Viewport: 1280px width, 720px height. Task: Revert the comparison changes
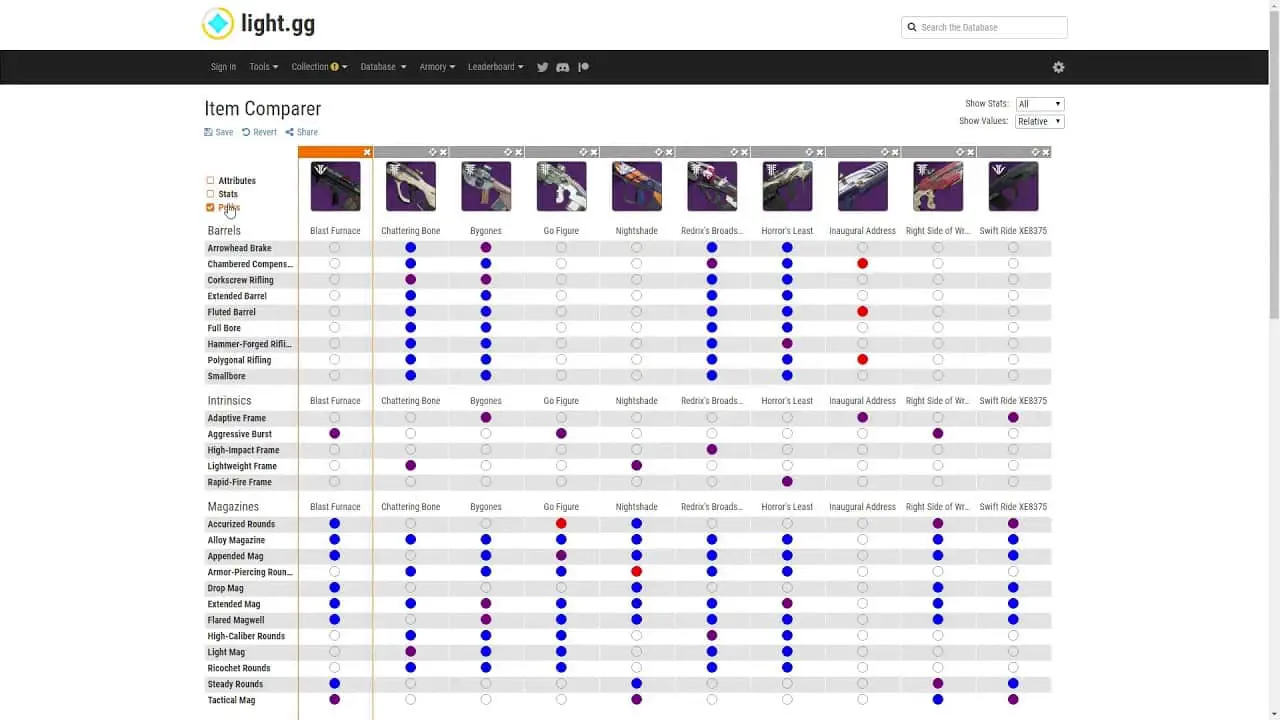click(x=259, y=132)
